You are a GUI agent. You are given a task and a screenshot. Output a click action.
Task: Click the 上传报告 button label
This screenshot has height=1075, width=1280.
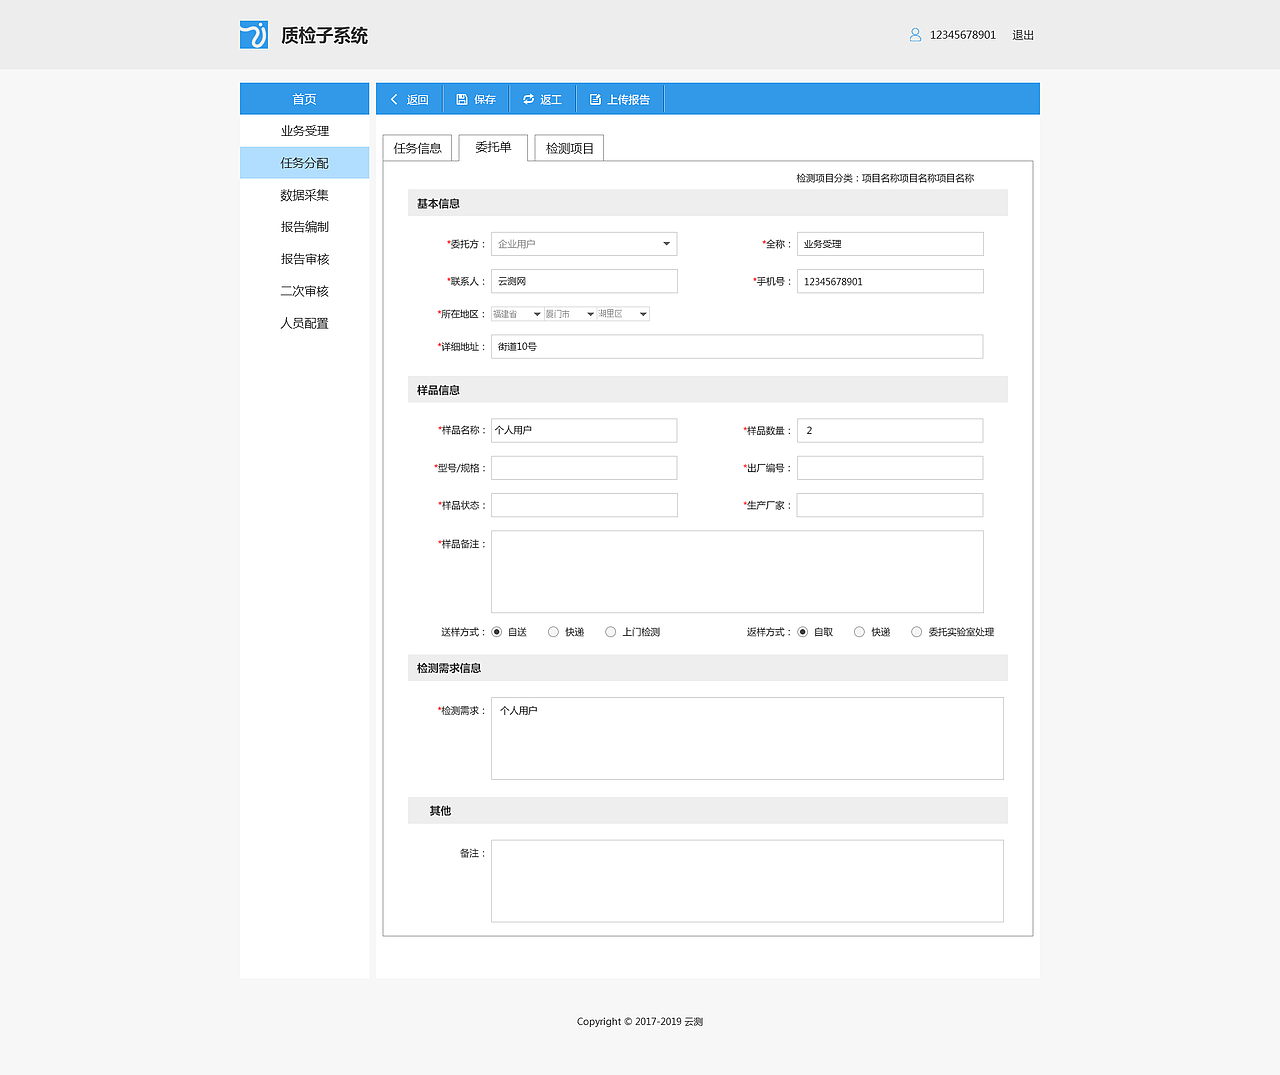pyautogui.click(x=629, y=100)
